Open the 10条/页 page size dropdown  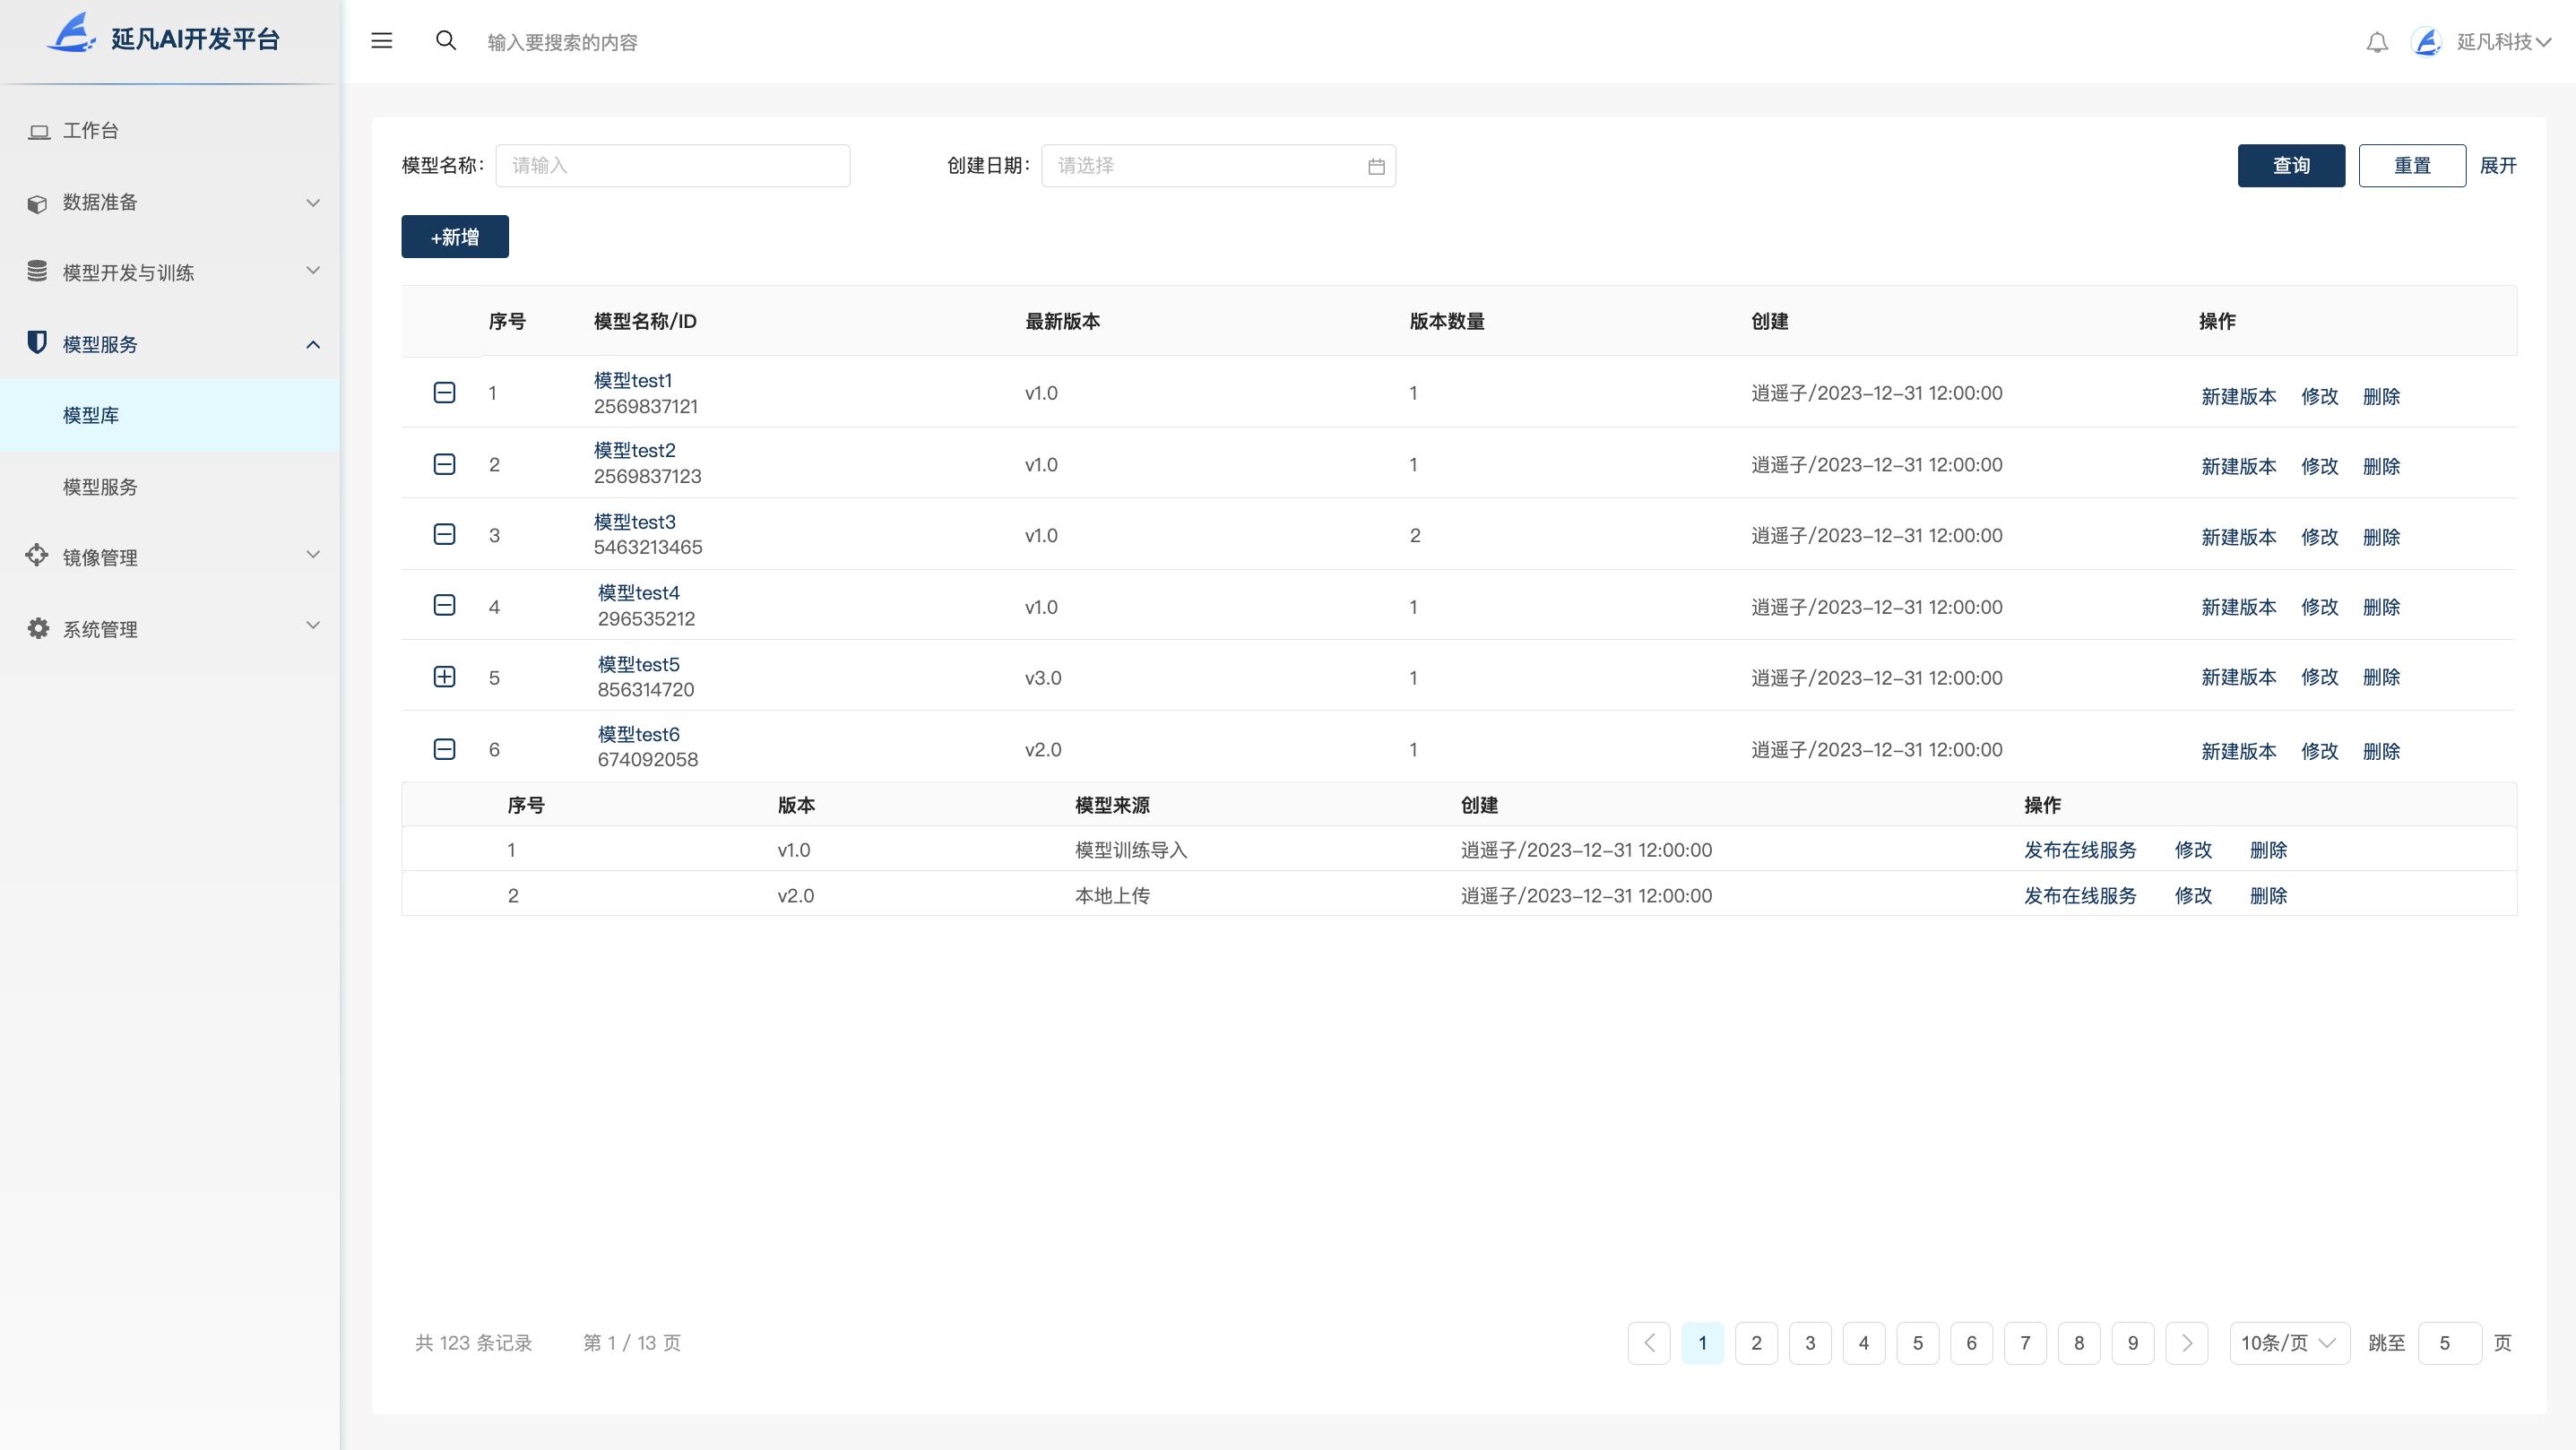[2289, 1343]
